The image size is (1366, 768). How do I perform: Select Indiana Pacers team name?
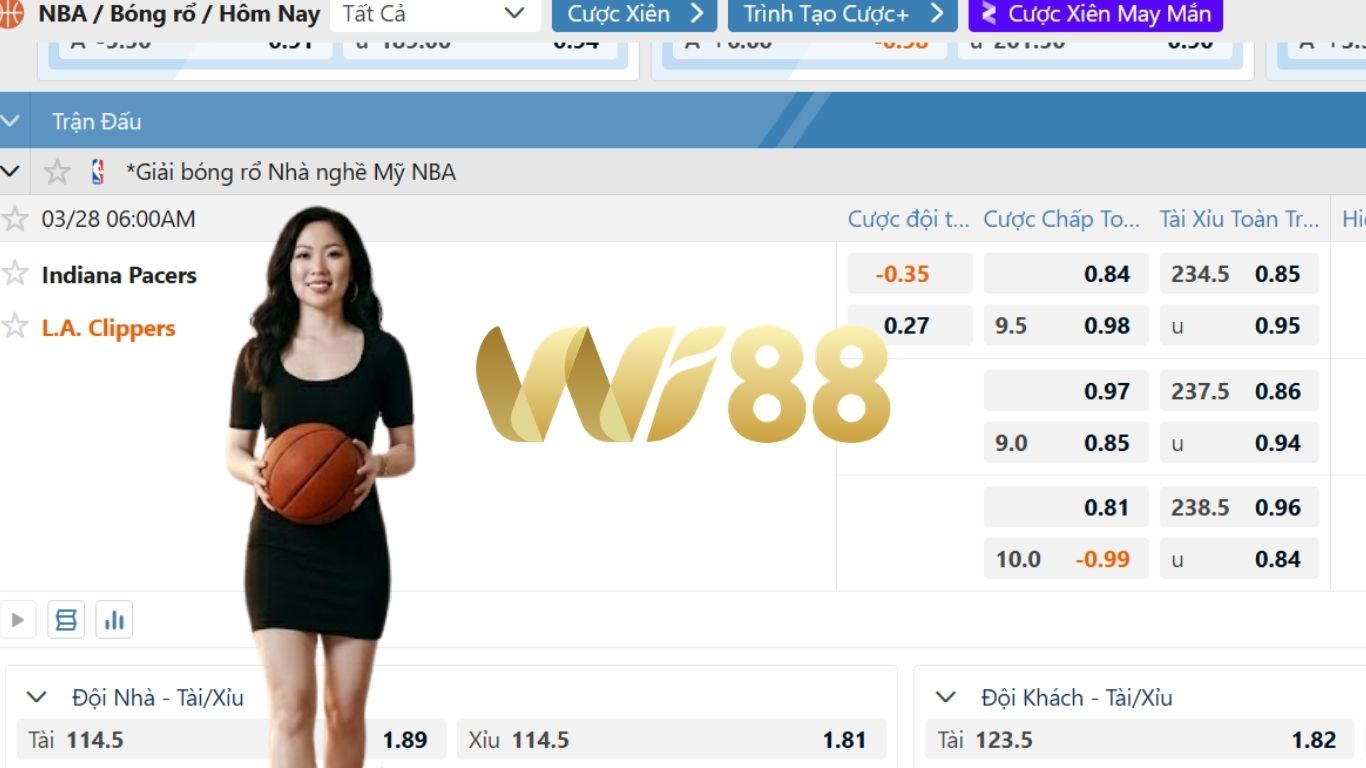click(x=119, y=275)
